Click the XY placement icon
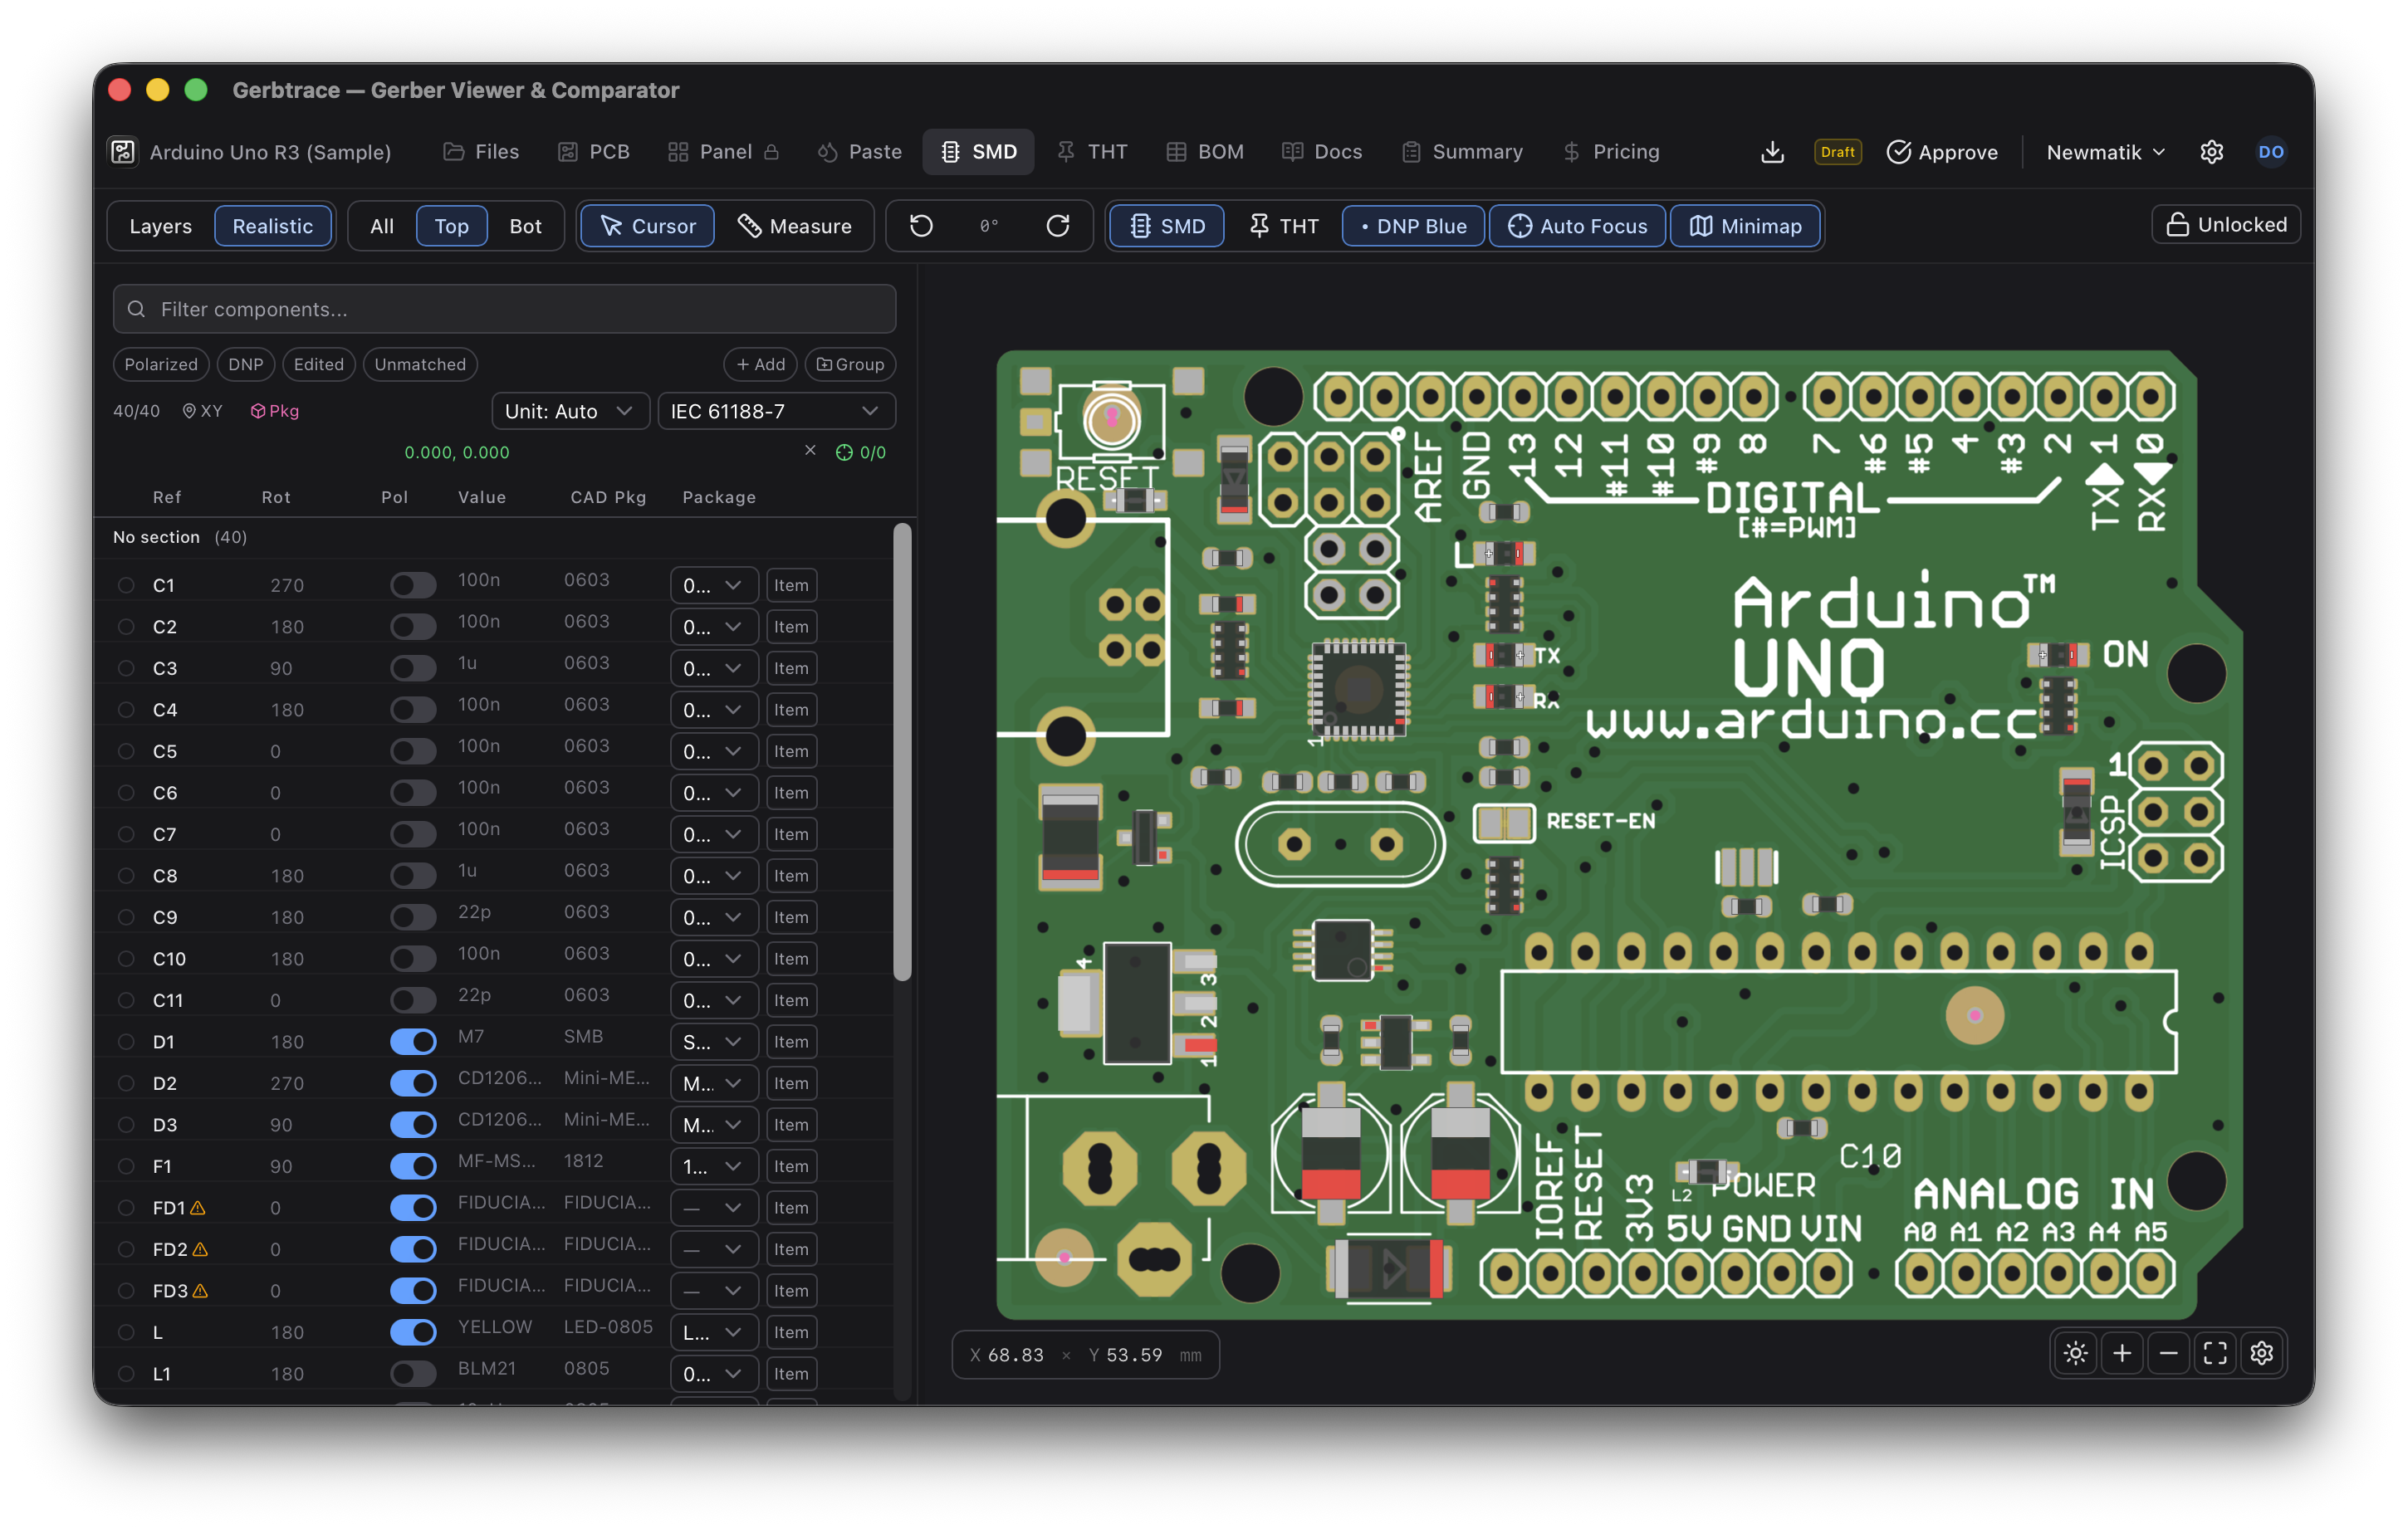The height and width of the screenshot is (1529, 2408). coord(202,411)
